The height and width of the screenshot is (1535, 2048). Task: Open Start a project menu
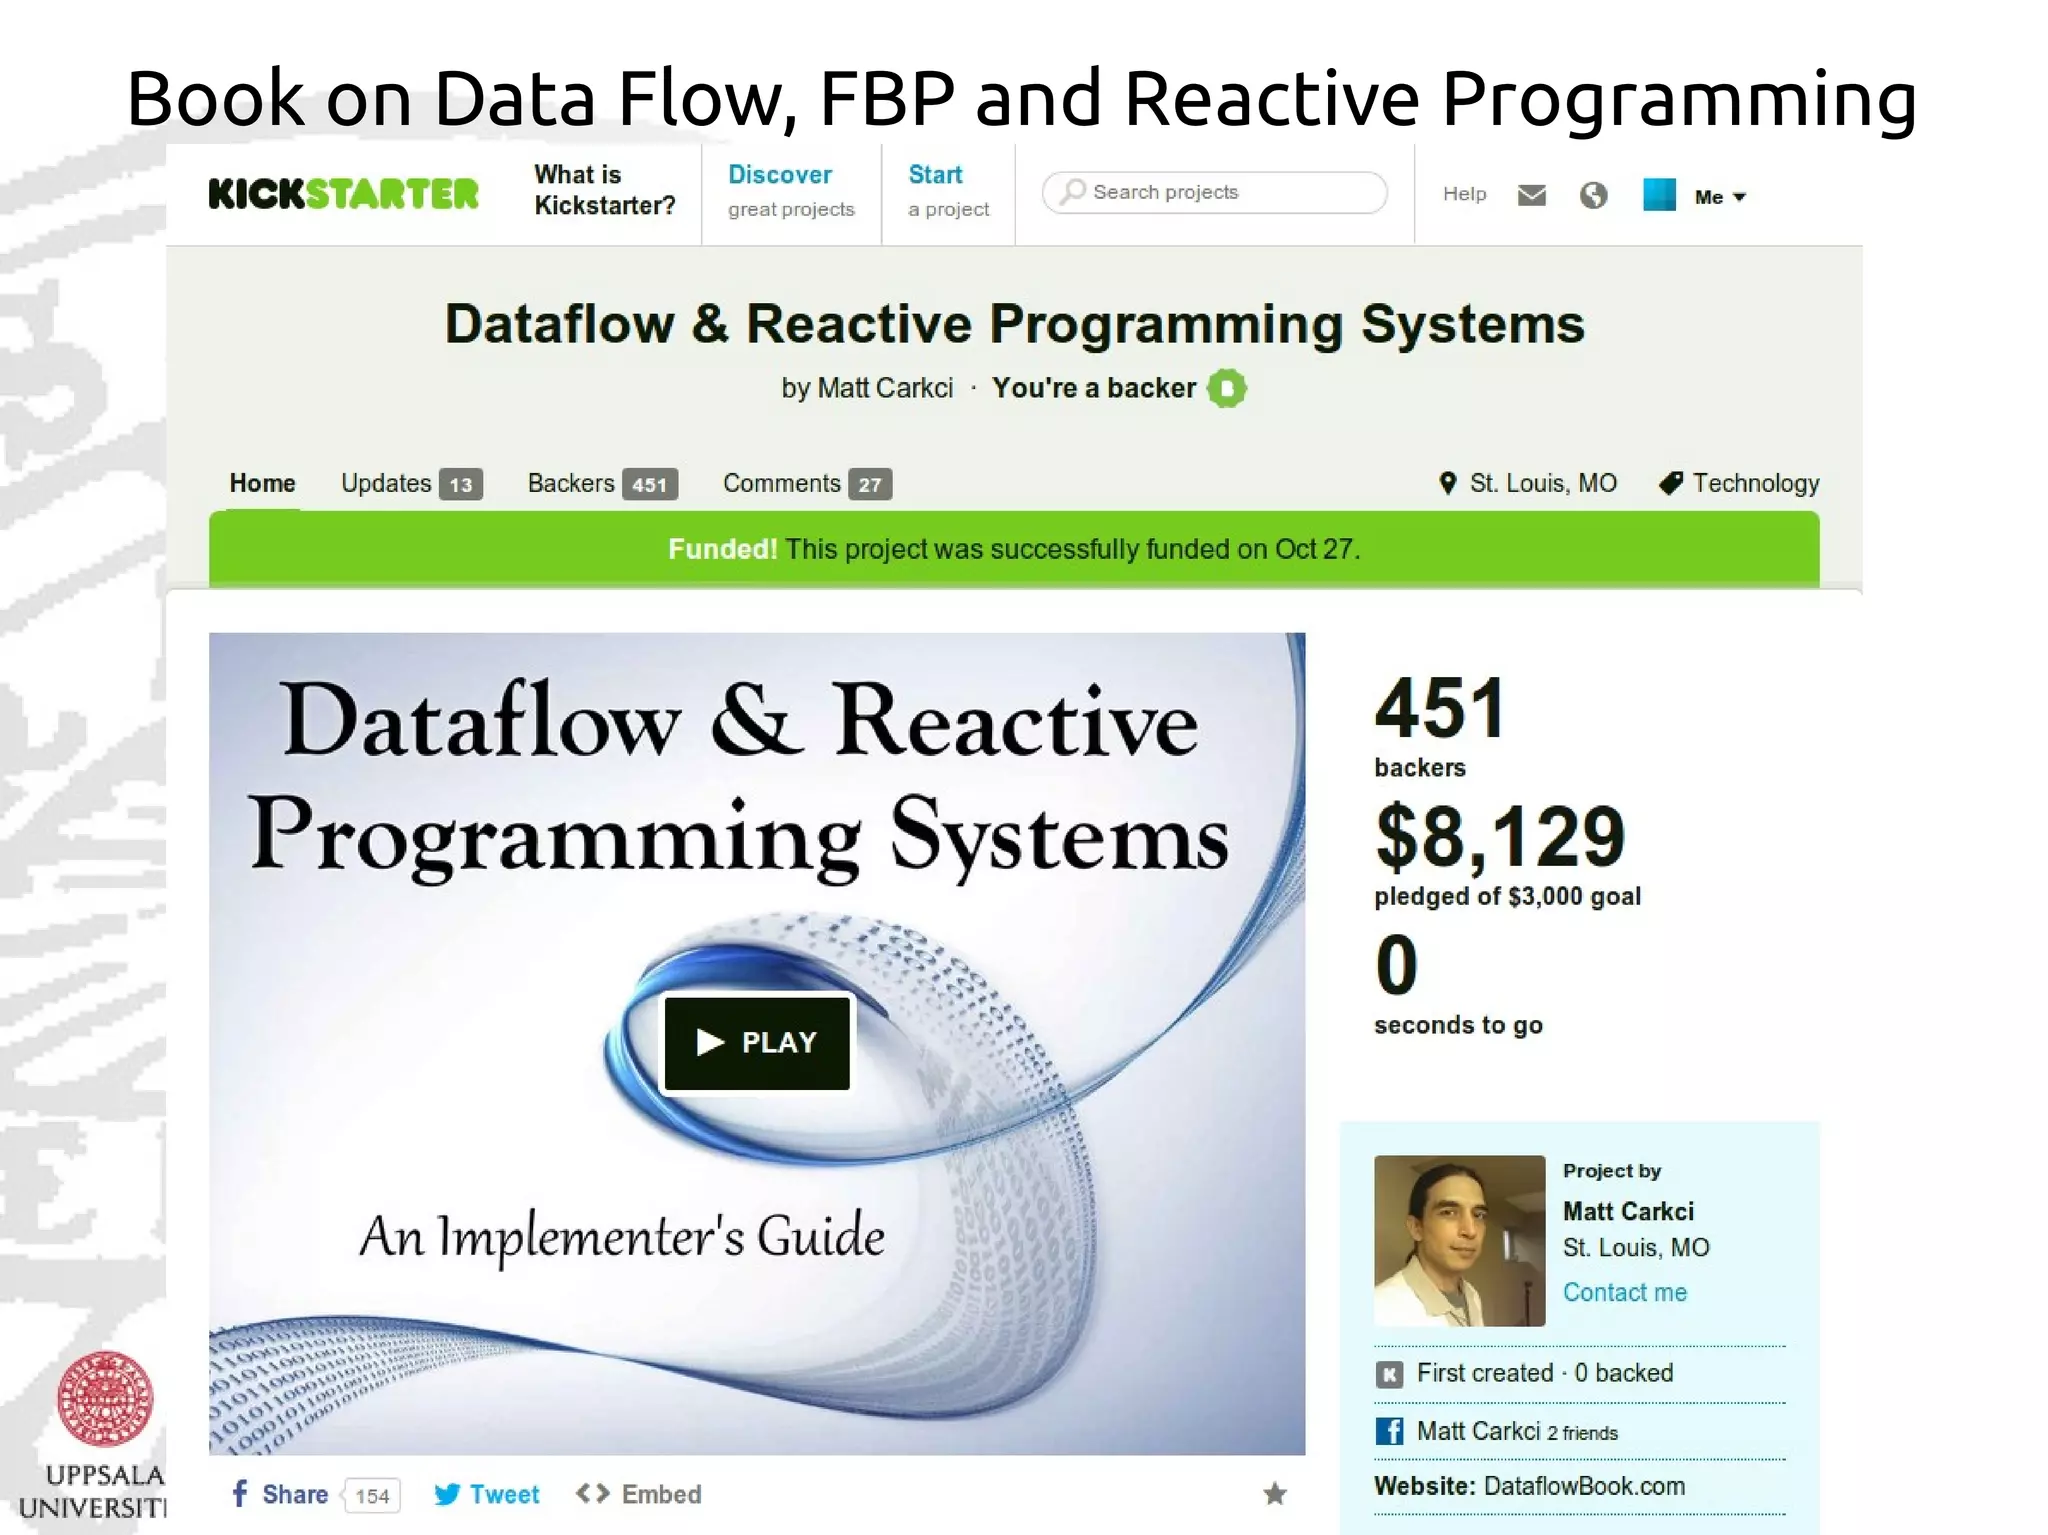[948, 191]
